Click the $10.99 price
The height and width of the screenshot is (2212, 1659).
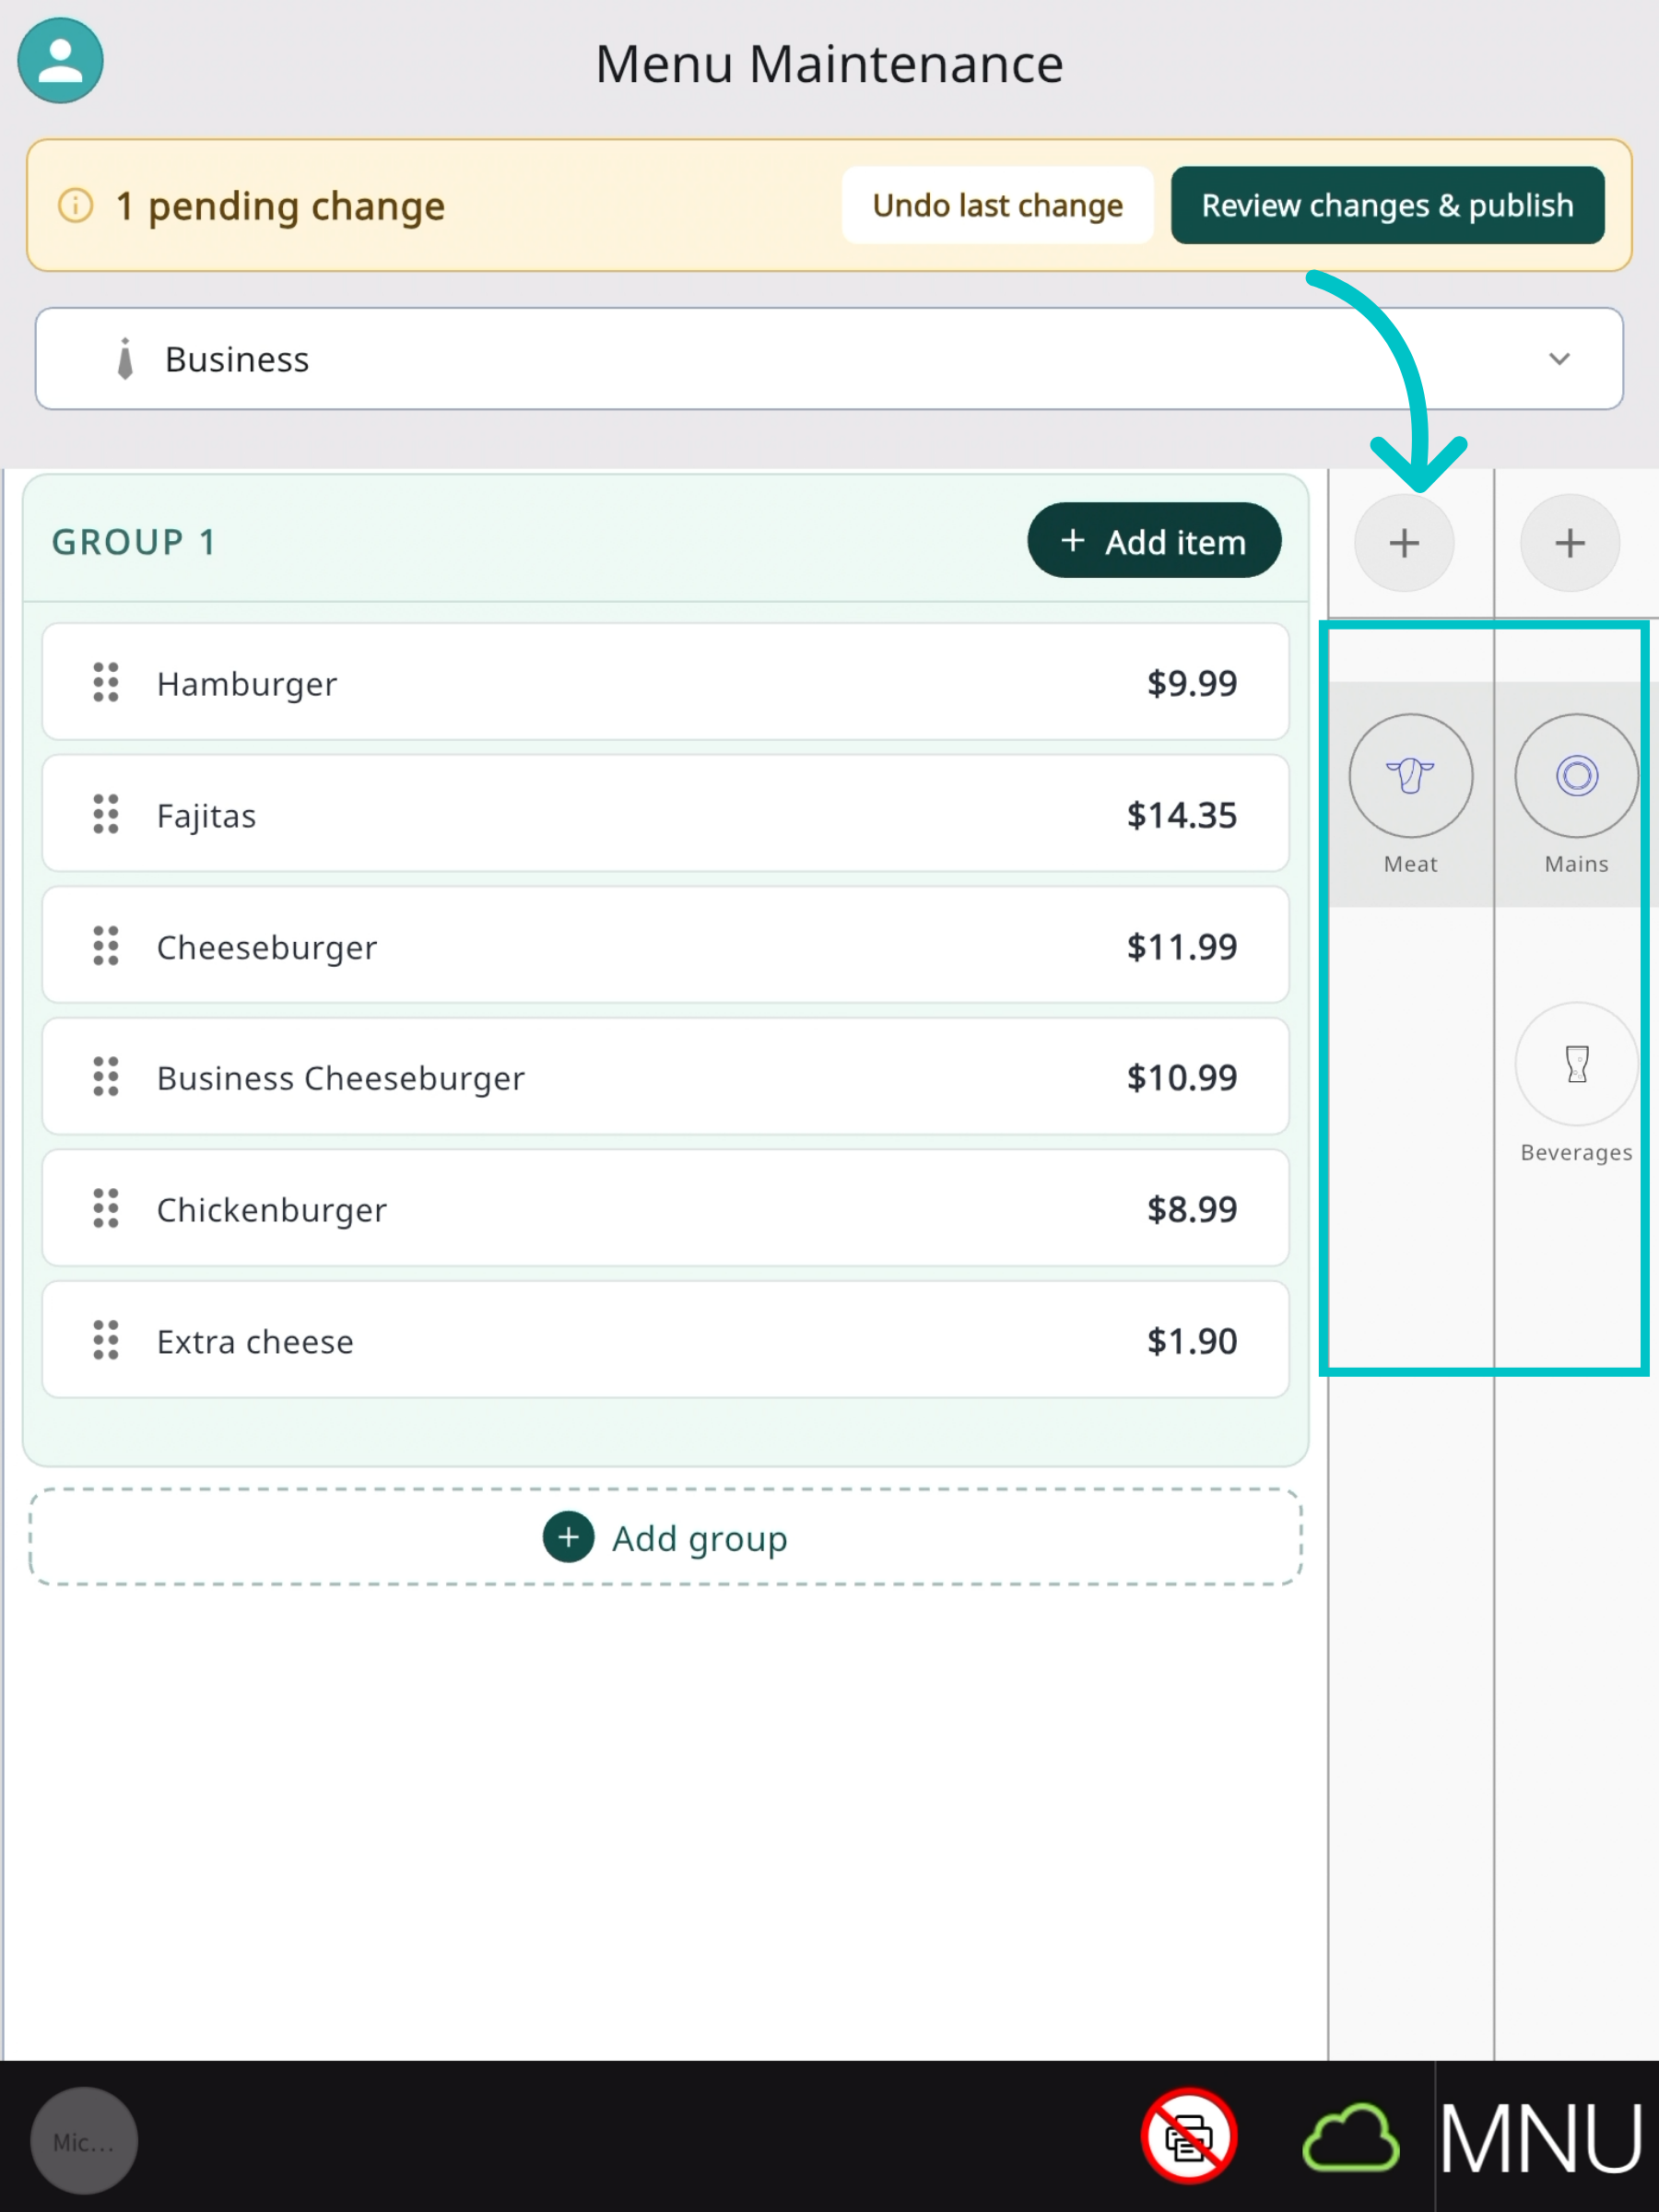(1181, 1077)
